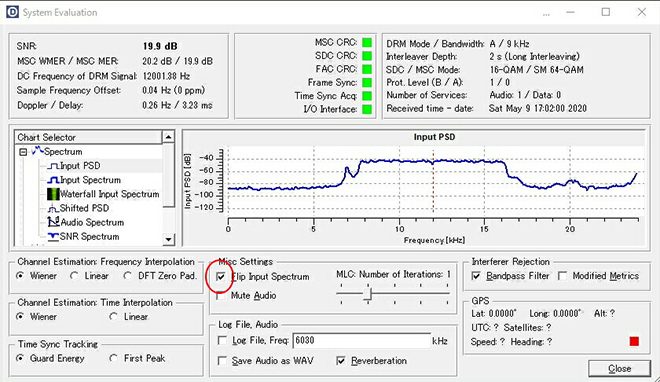
Task: Uncheck Flip Input Spectrum checkbox
Action: coord(221,277)
